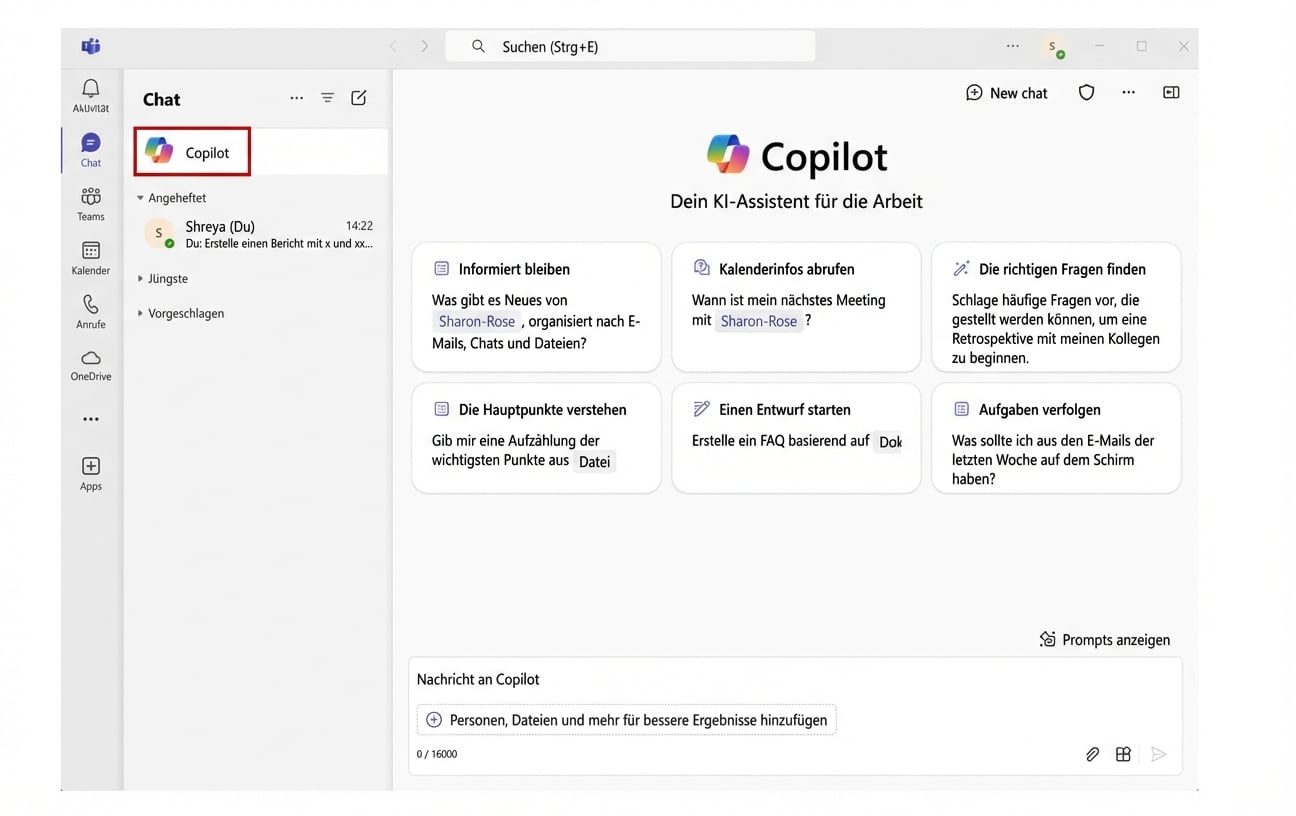Open OneDrive from the sidebar
Viewport: 1296px width, 816px height.
click(x=90, y=365)
